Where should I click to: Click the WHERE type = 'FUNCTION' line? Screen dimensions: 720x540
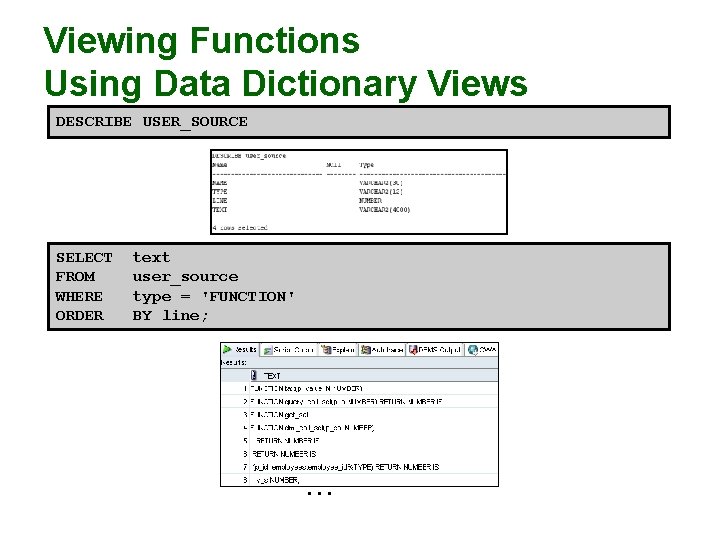175,297
